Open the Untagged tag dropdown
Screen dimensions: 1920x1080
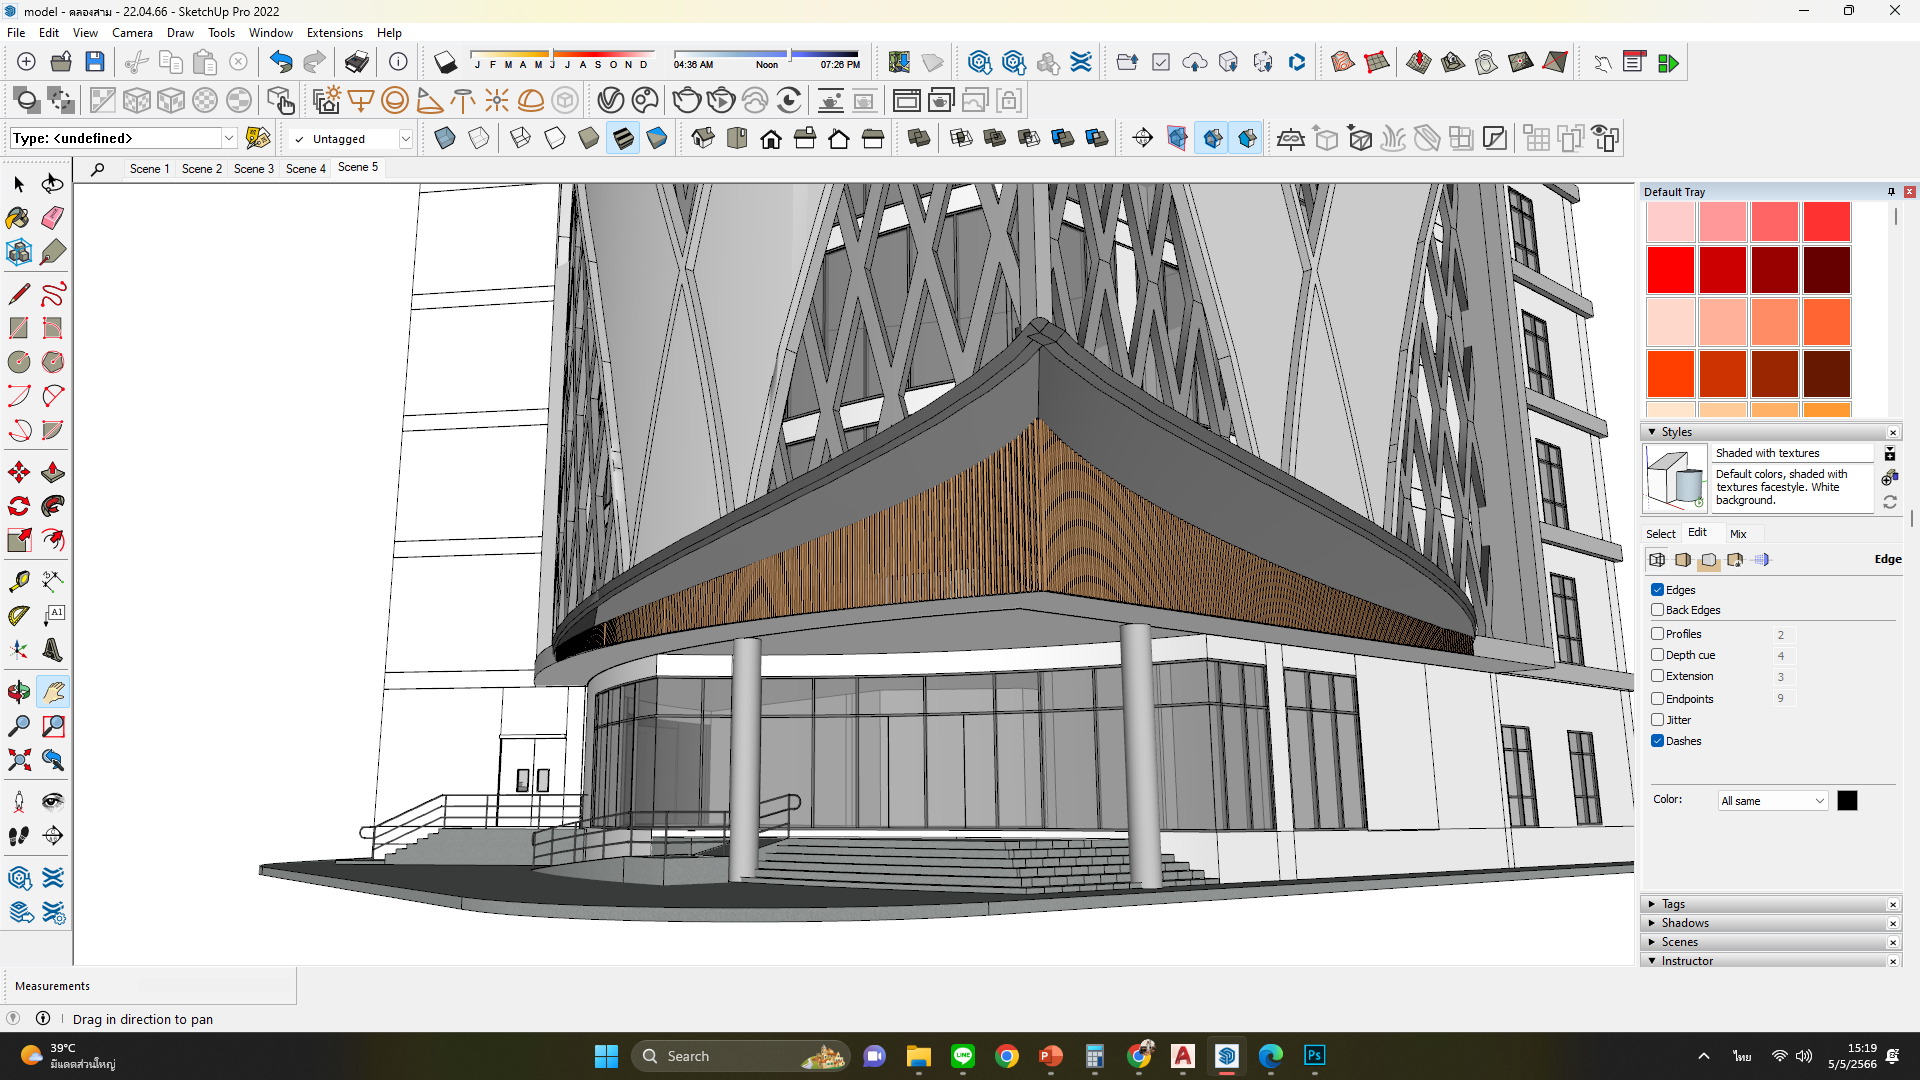tap(405, 139)
